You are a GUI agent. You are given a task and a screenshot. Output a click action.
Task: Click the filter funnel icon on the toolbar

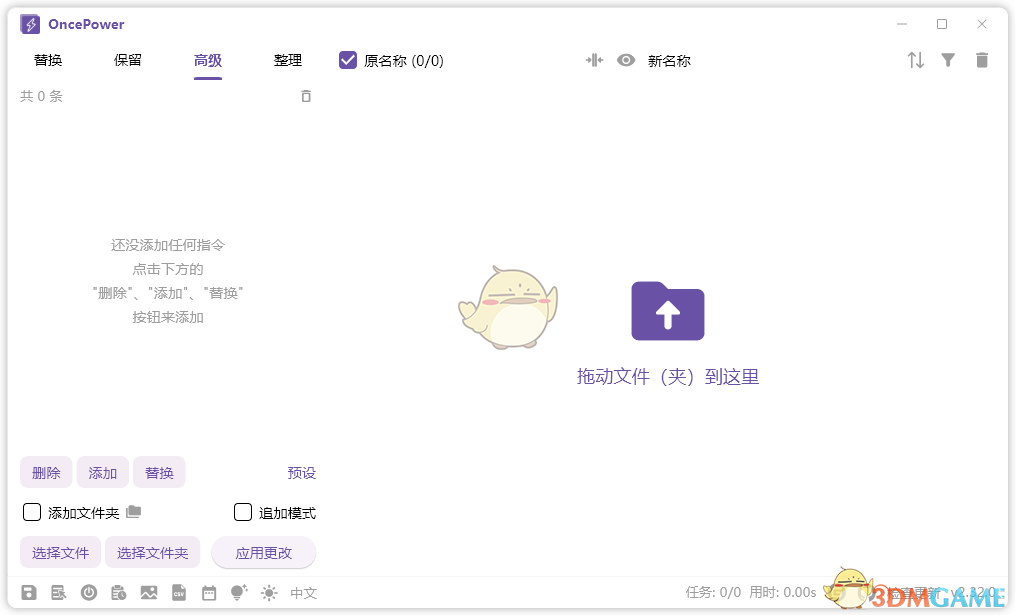coord(947,60)
